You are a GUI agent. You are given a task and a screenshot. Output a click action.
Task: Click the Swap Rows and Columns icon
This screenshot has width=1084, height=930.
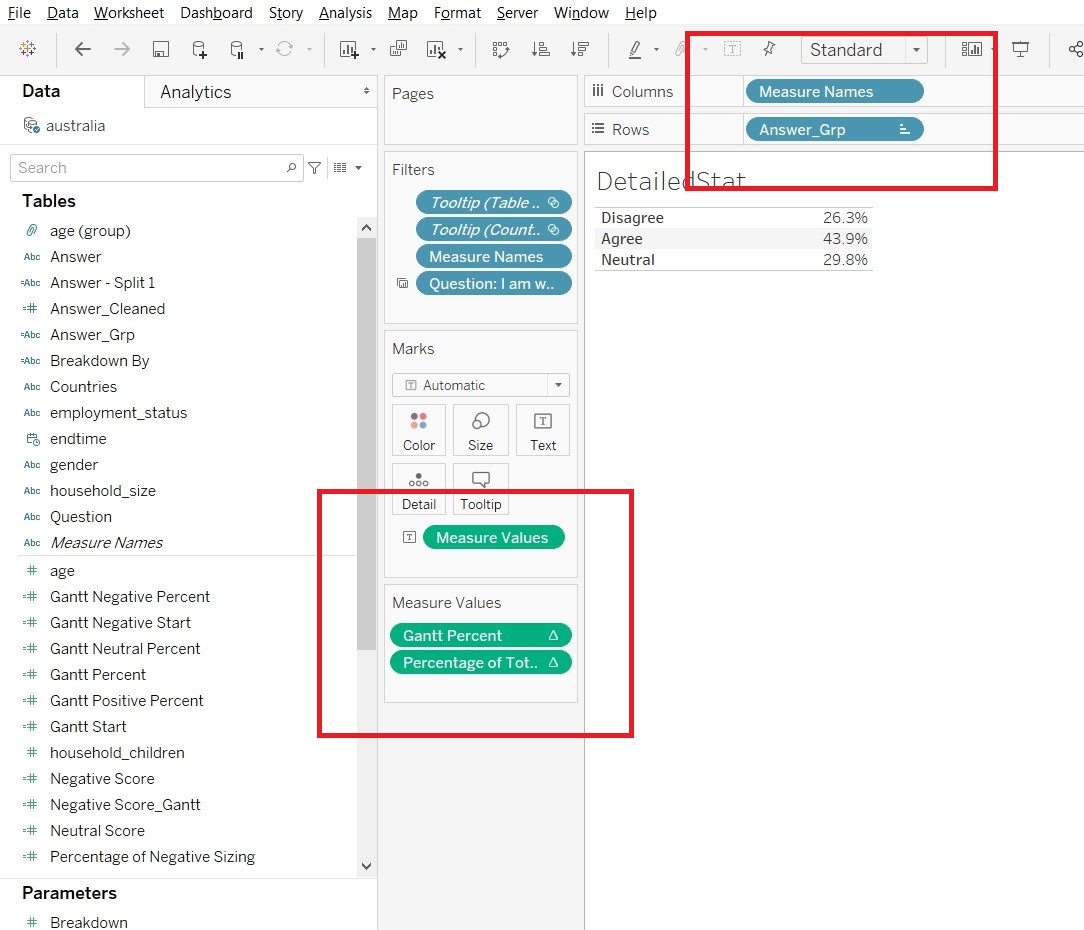coord(501,49)
